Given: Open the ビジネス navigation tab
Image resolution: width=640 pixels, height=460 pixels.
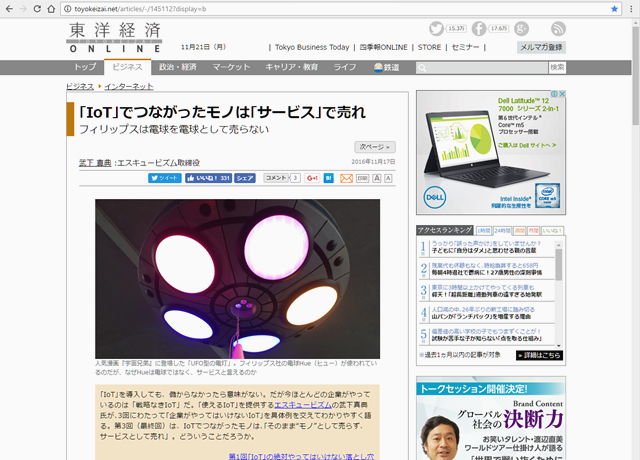Looking at the screenshot, I should [127, 67].
